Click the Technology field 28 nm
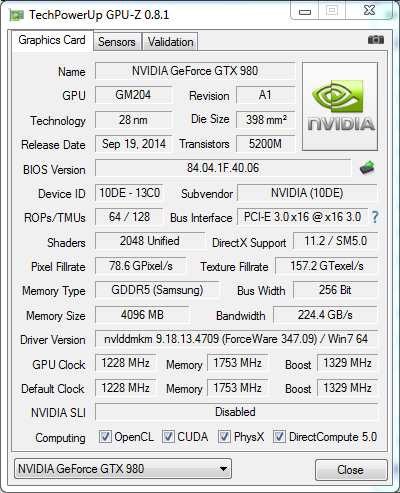 (133, 120)
